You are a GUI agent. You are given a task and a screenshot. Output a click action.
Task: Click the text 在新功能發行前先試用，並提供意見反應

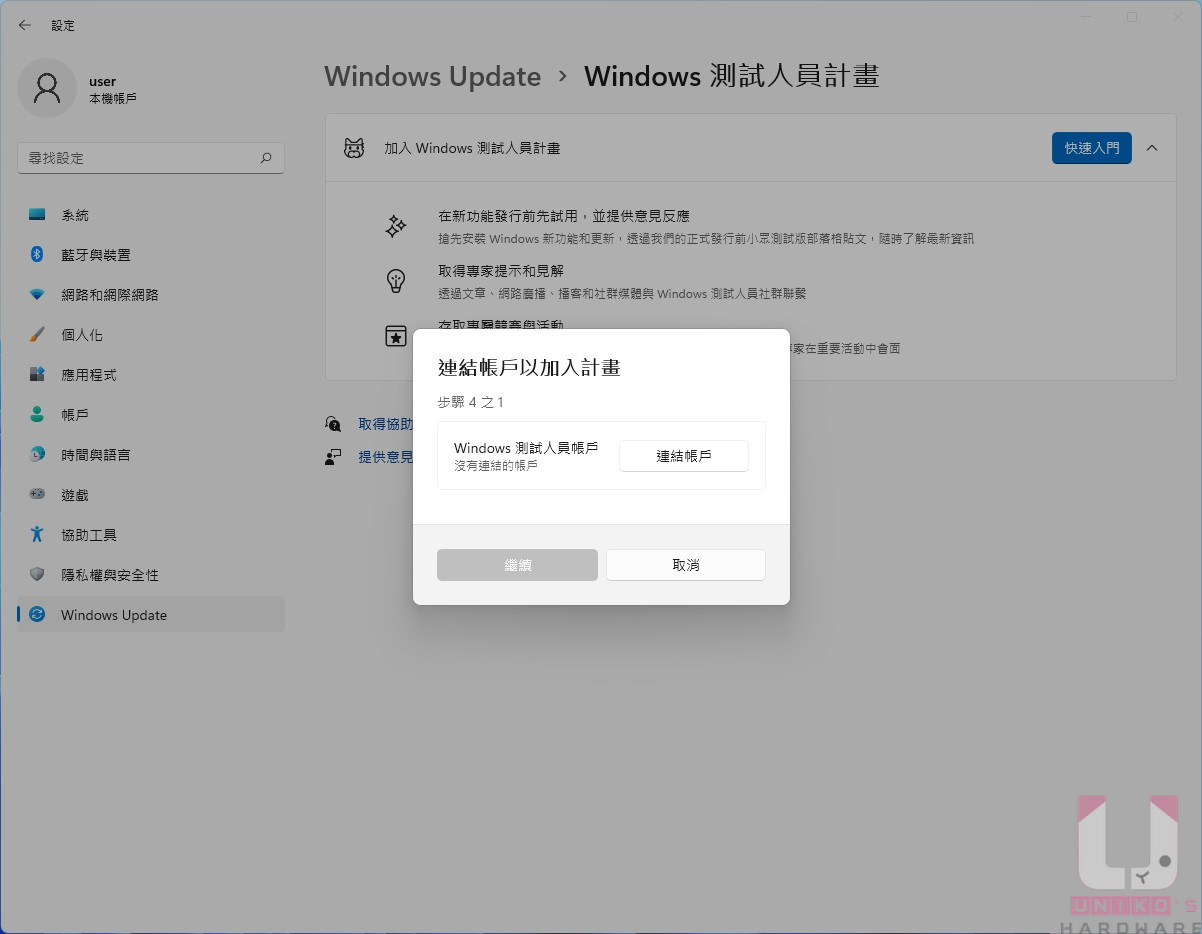click(564, 216)
